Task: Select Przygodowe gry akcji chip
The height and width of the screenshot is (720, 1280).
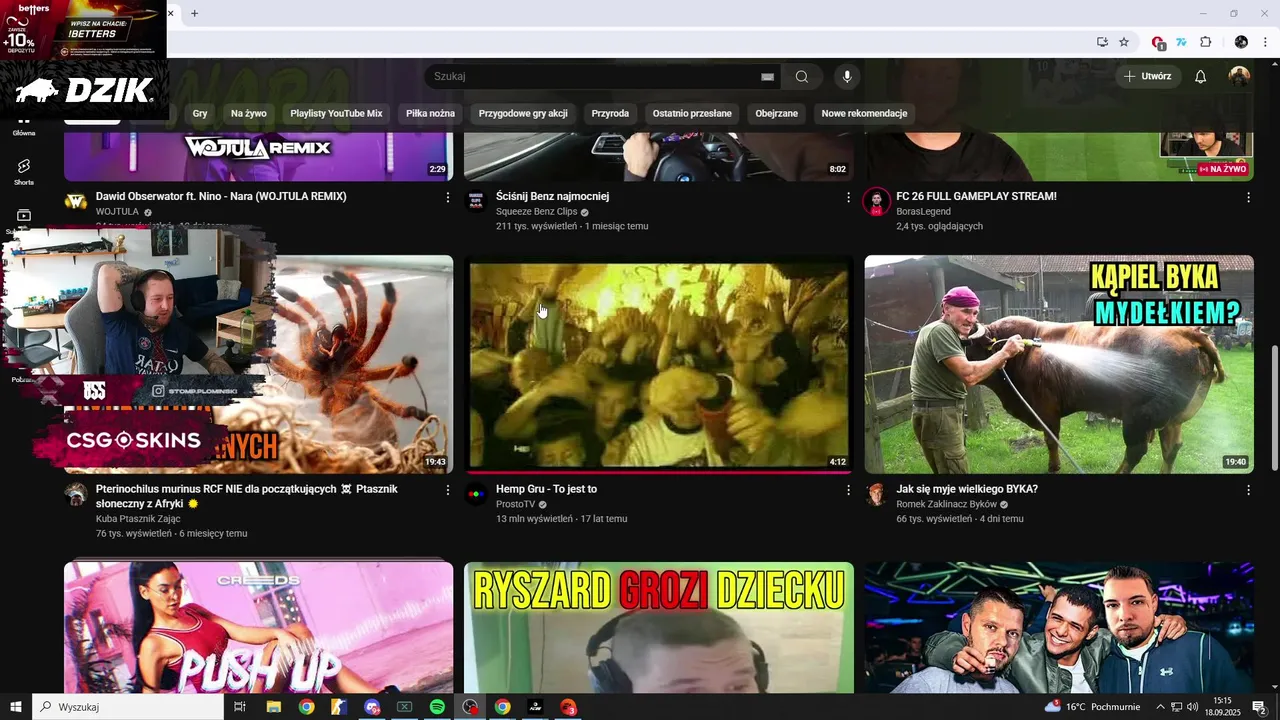Action: pyautogui.click(x=523, y=114)
